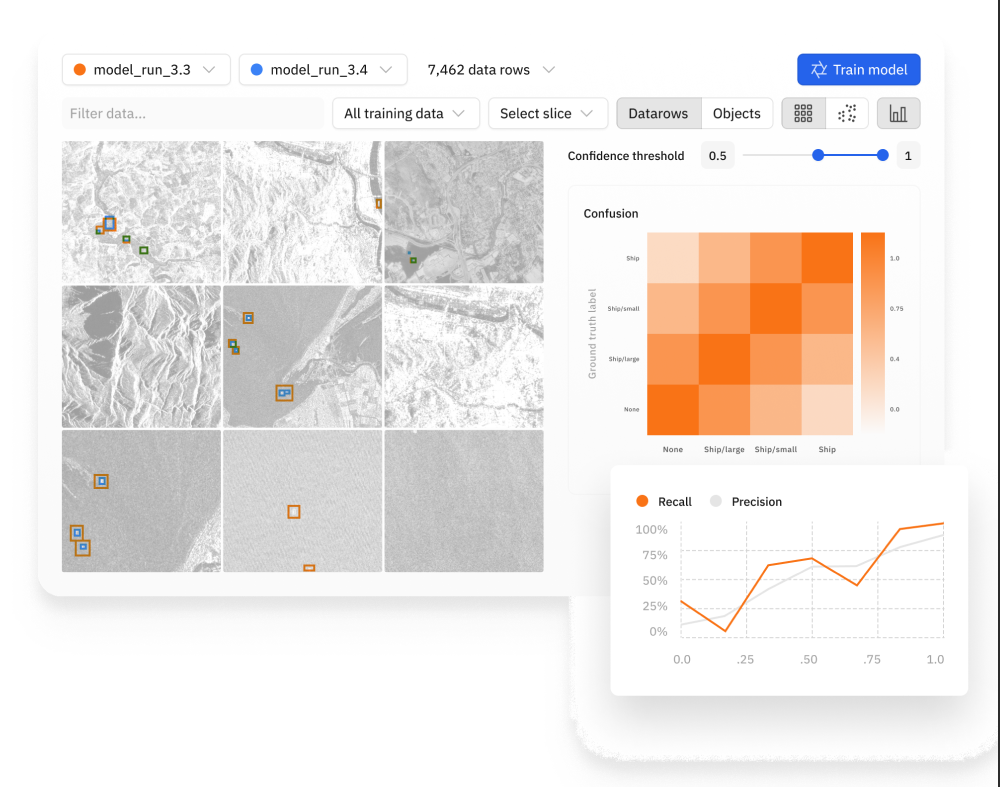Expand the 7,462 data rows dropdown
Image resolution: width=1000 pixels, height=787 pixels.
490,70
